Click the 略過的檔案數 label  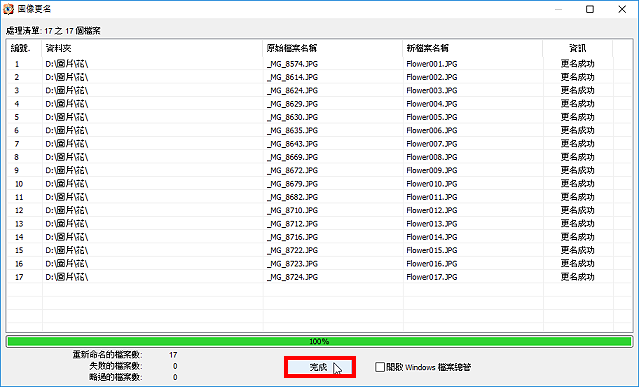pyautogui.click(x=116, y=377)
